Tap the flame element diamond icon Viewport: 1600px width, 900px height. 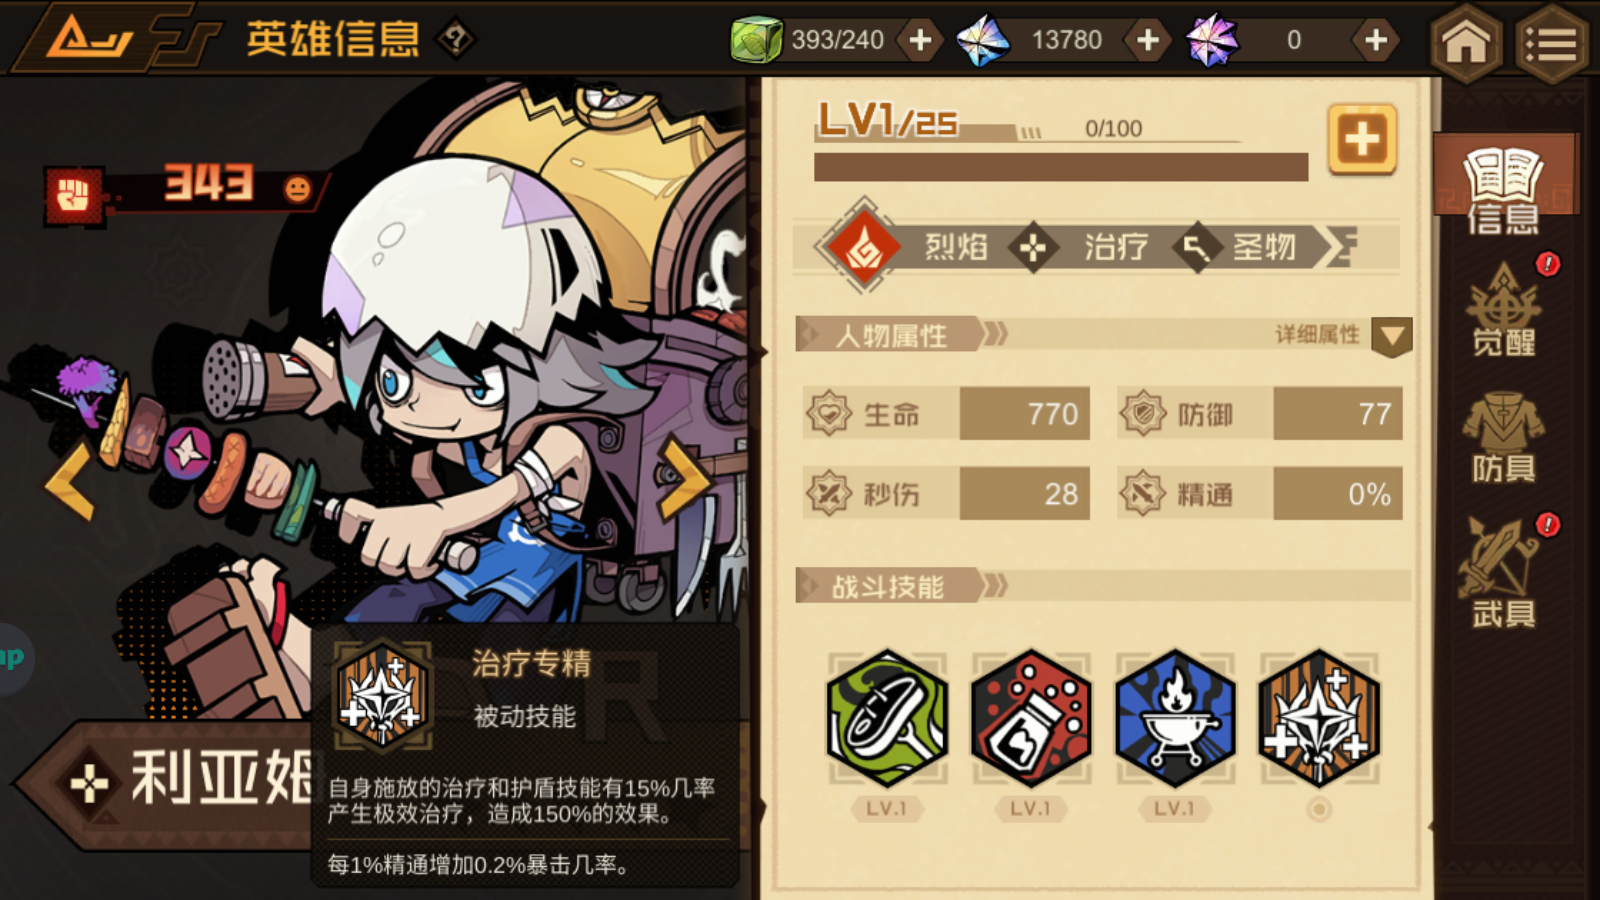pos(864,247)
